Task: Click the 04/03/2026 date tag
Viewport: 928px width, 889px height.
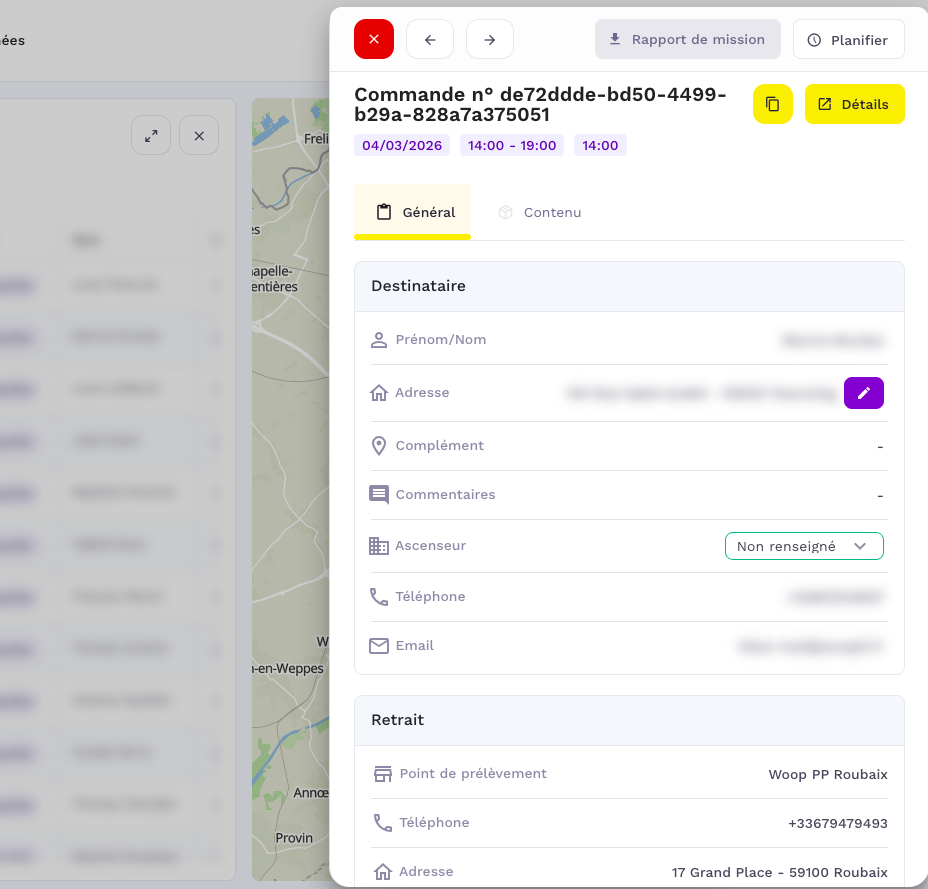Action: click(401, 146)
